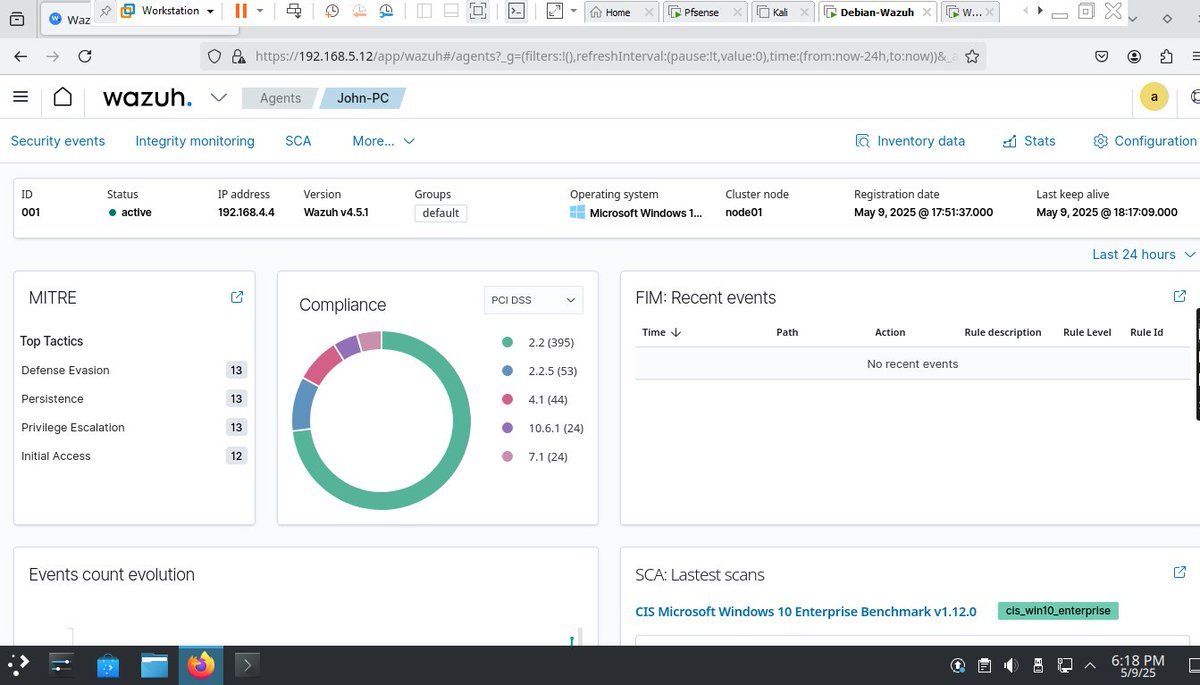Open CIS Microsoft Windows 10 Enterprise Benchmark link
The height and width of the screenshot is (685, 1200).
coord(806,611)
